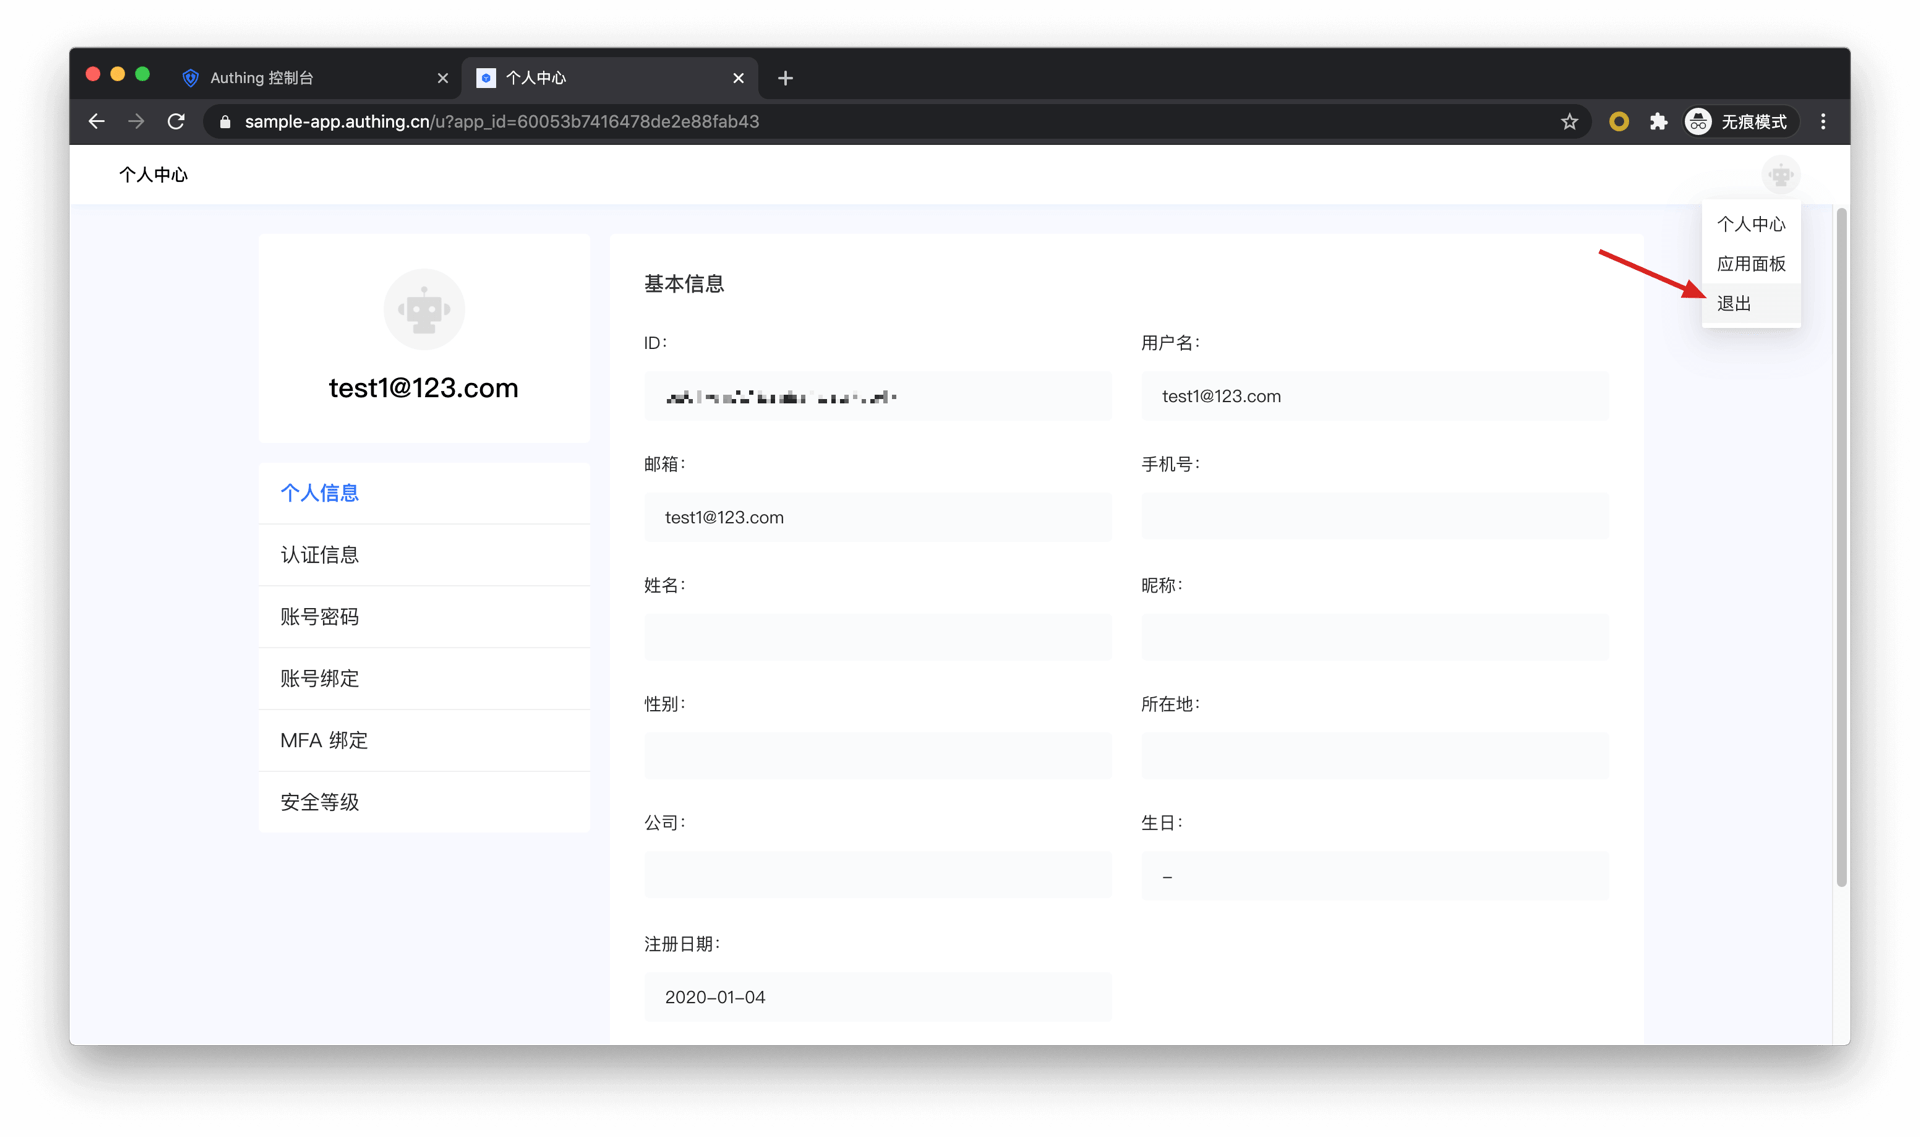Viewport: 1920px width, 1137px height.
Task: Click the page reload icon
Action: click(176, 121)
